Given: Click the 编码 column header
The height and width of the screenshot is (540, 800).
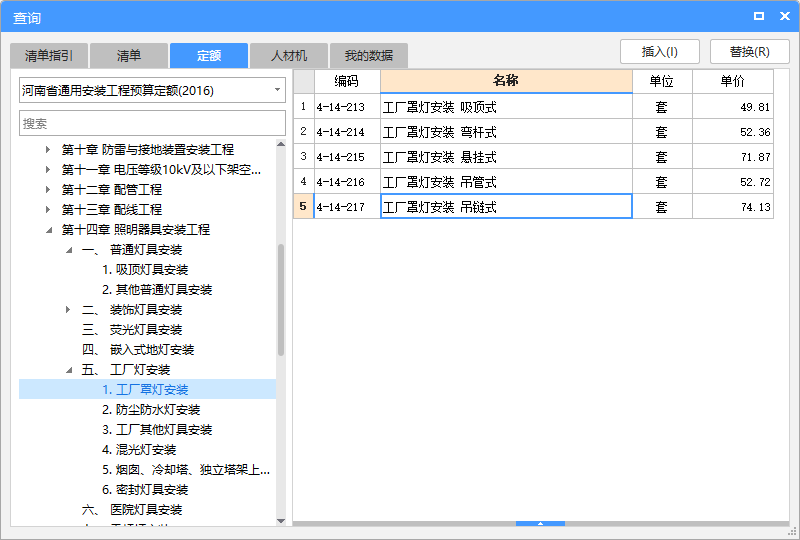Looking at the screenshot, I should coord(347,81).
